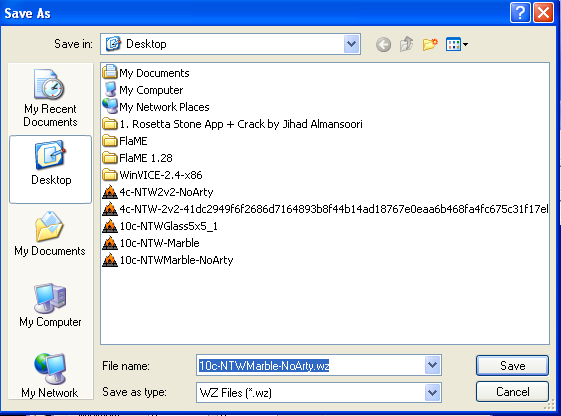Go up one folder level
Viewport: 561px width, 416px height.
(406, 44)
